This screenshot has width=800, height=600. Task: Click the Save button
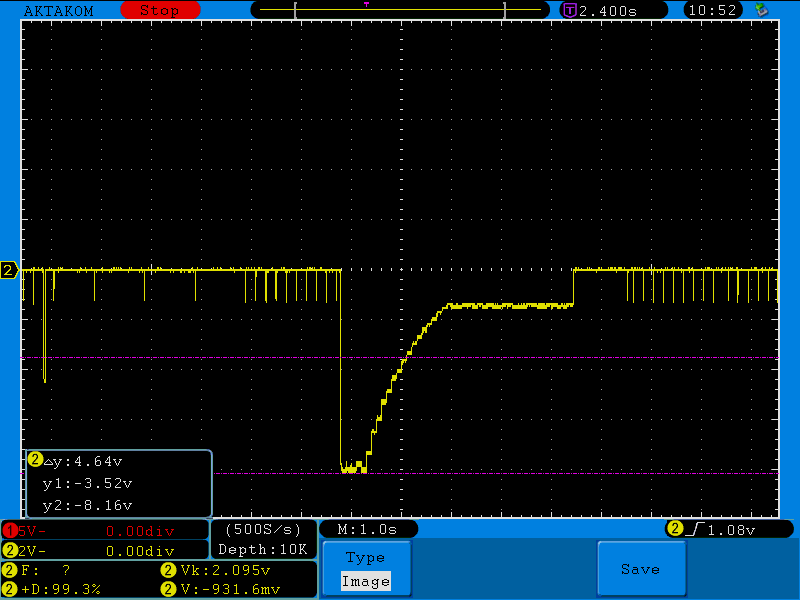pos(641,569)
